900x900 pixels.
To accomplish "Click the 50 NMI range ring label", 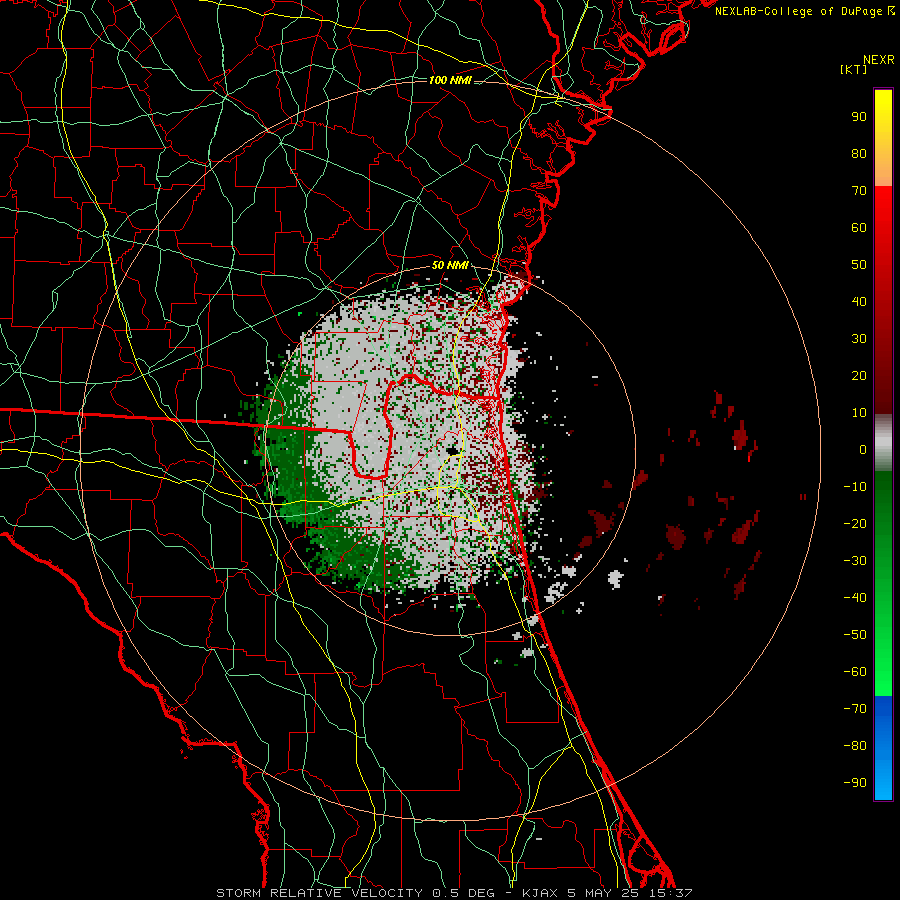I will 450,265.
